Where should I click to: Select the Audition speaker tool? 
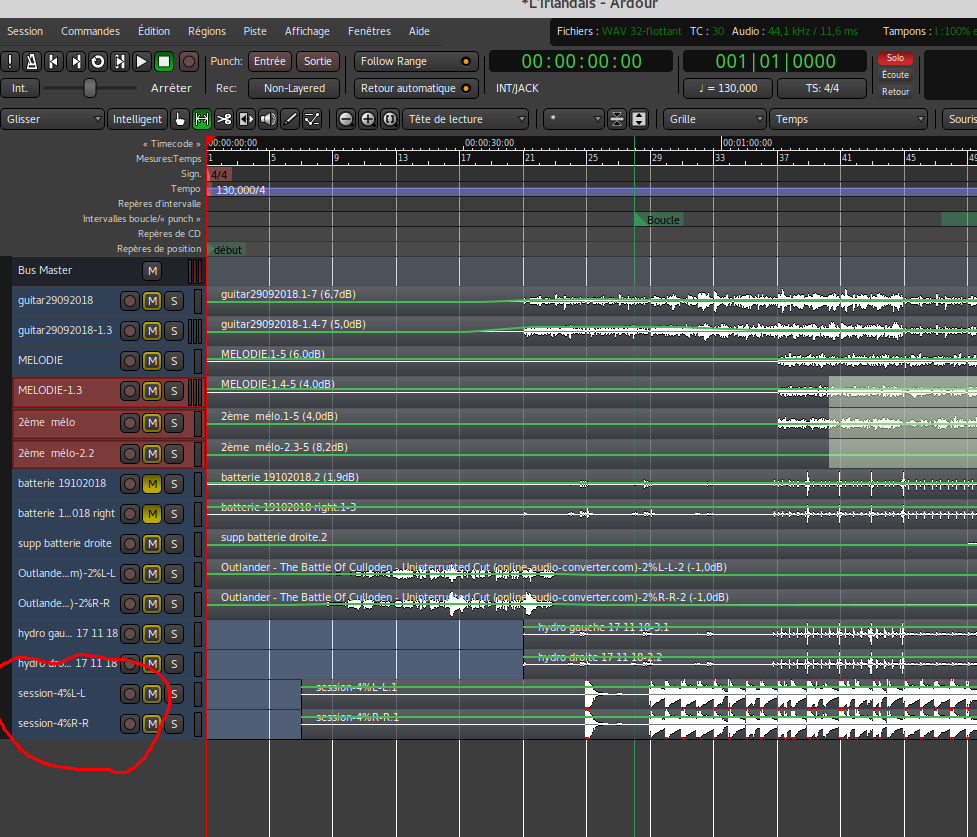268,119
